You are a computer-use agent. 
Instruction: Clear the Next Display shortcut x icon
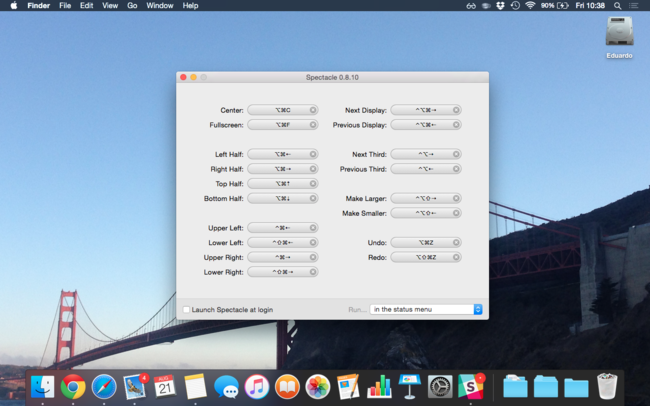point(456,110)
